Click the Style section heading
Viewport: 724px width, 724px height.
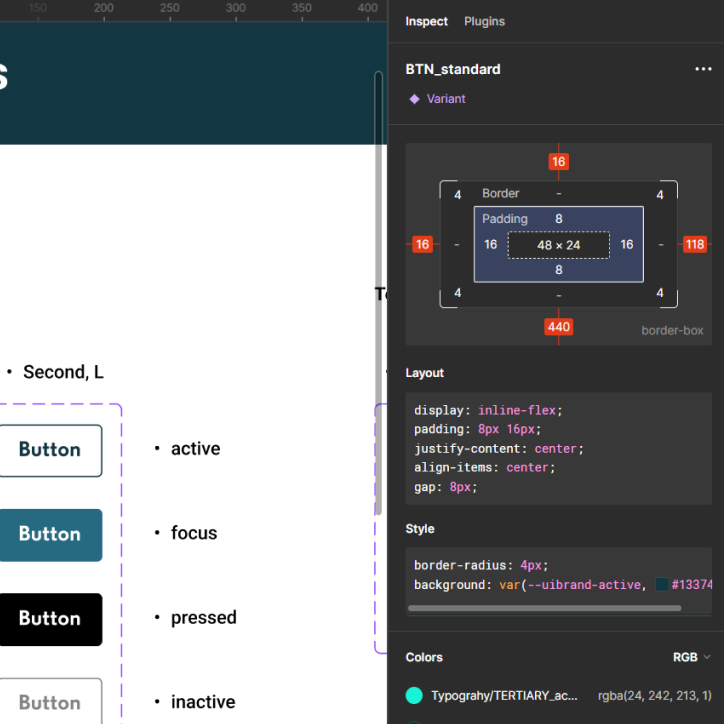pyautogui.click(x=420, y=529)
